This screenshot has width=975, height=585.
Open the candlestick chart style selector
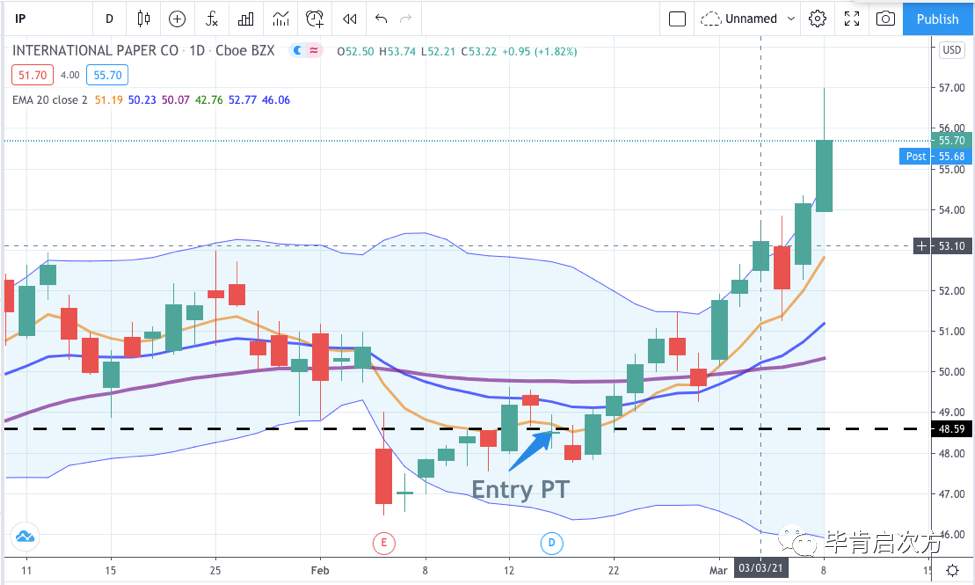[144, 19]
